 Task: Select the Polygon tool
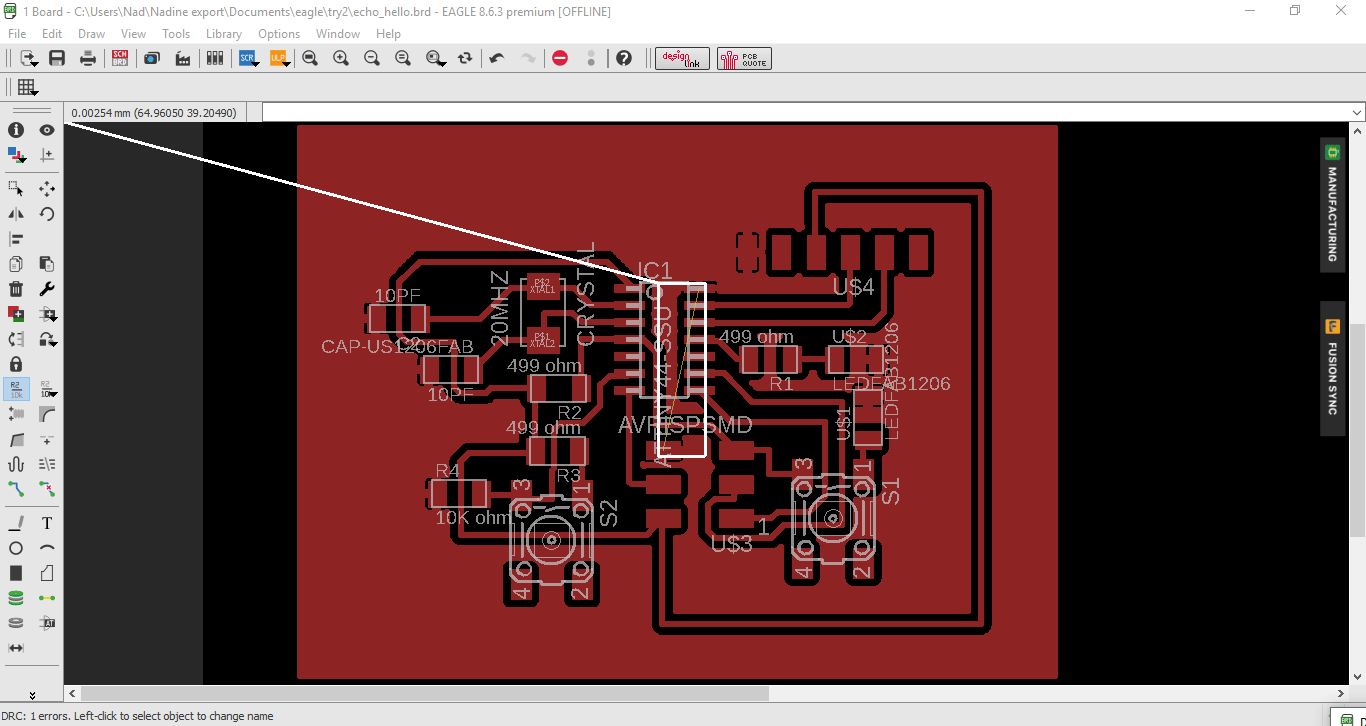(46, 573)
